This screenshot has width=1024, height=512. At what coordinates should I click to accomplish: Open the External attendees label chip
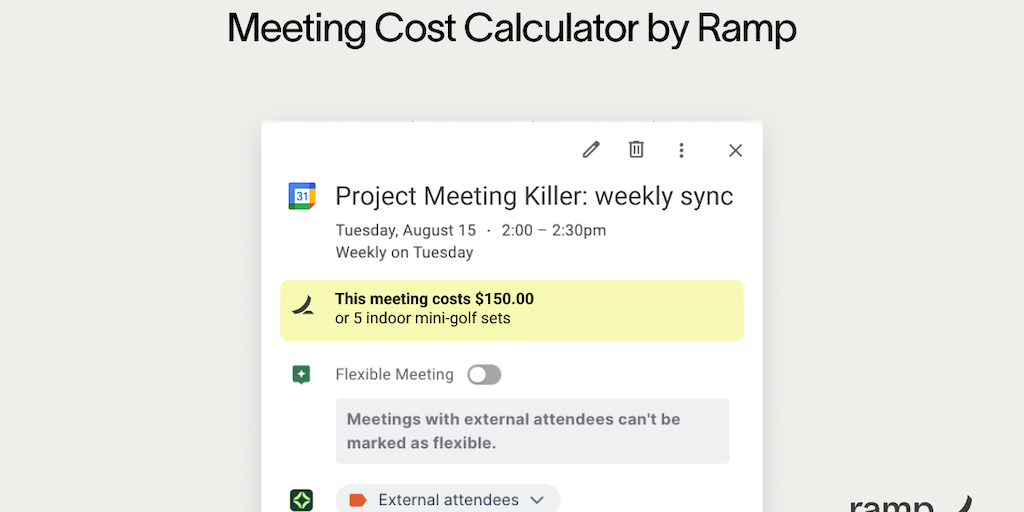tap(448, 499)
